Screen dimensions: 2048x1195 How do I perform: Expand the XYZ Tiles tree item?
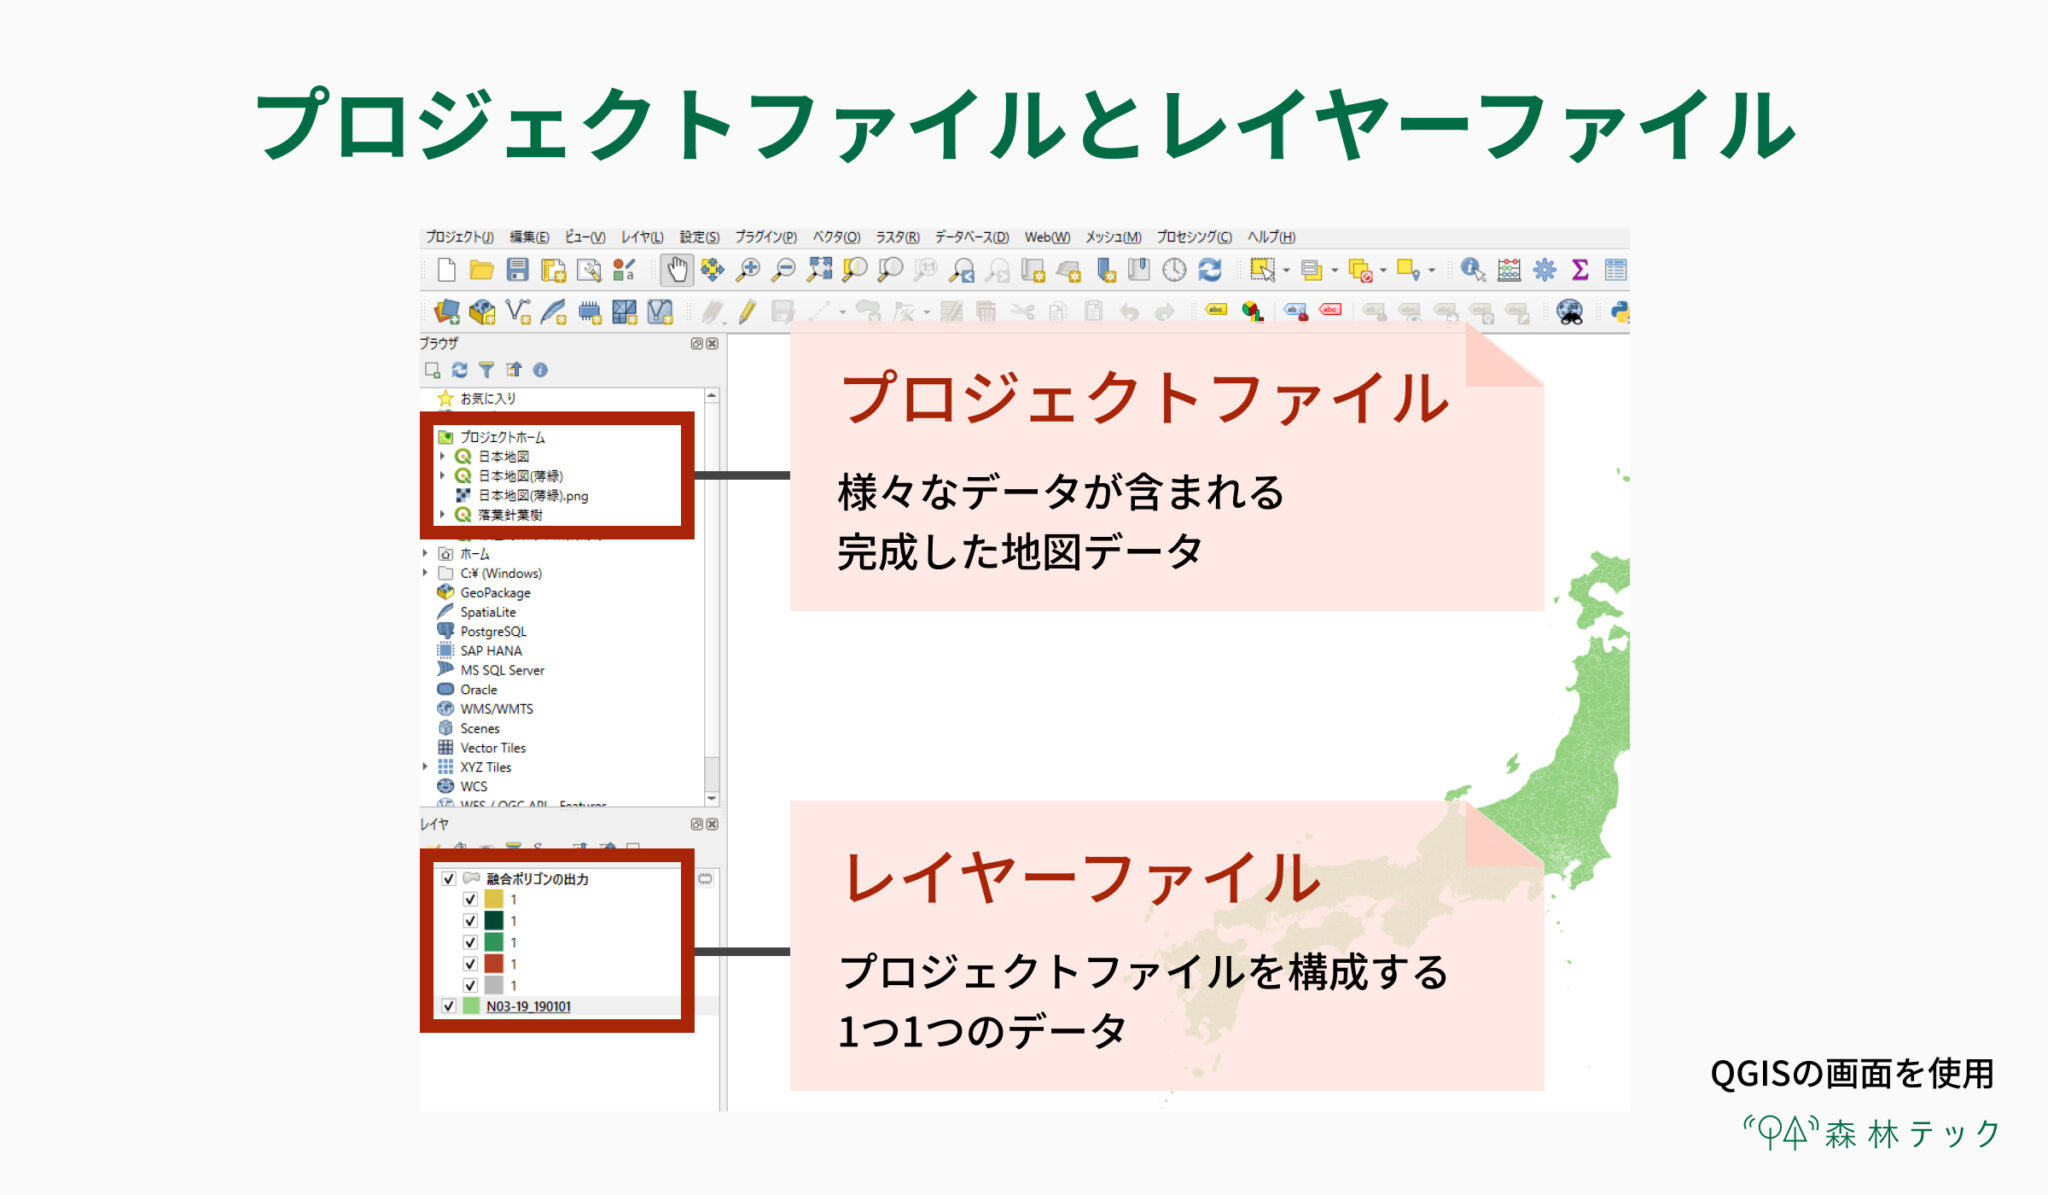coord(425,767)
